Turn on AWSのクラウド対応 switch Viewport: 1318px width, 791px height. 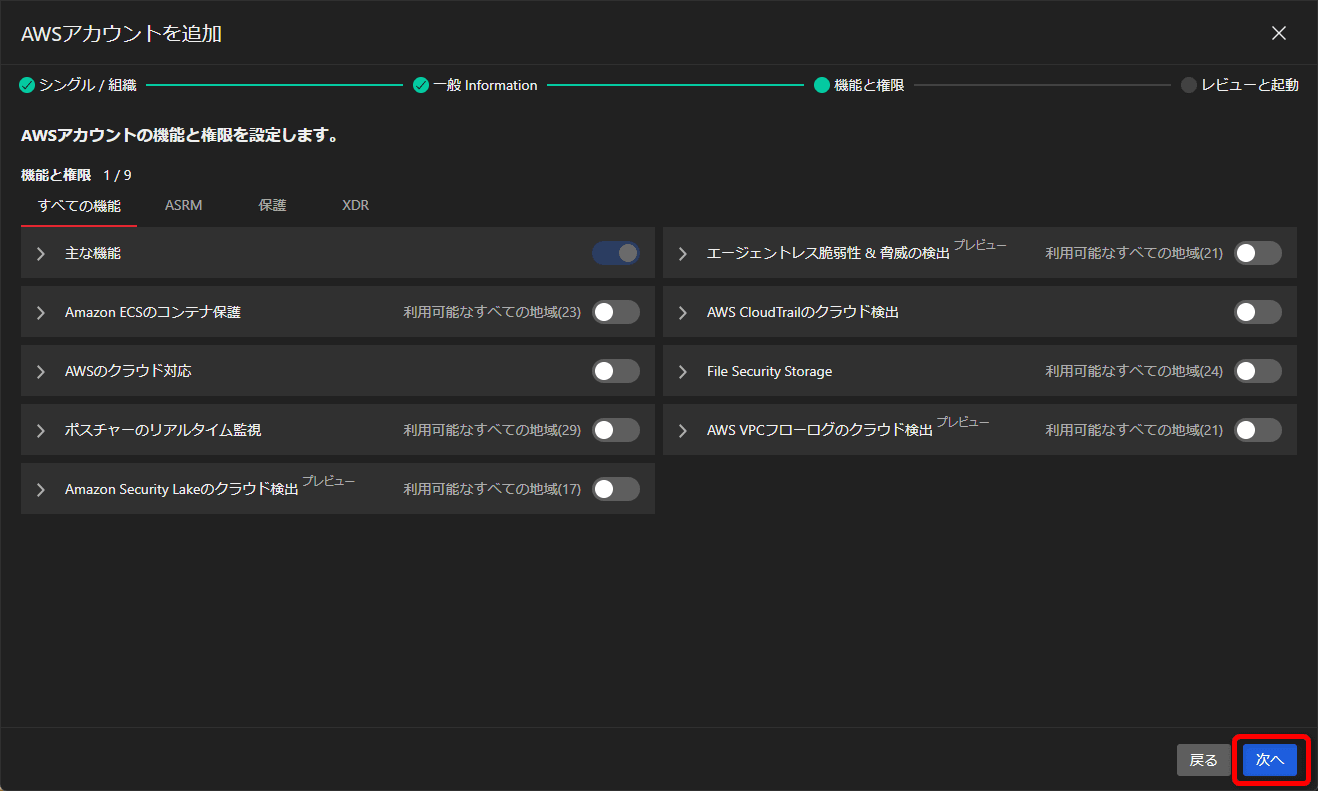(x=616, y=371)
